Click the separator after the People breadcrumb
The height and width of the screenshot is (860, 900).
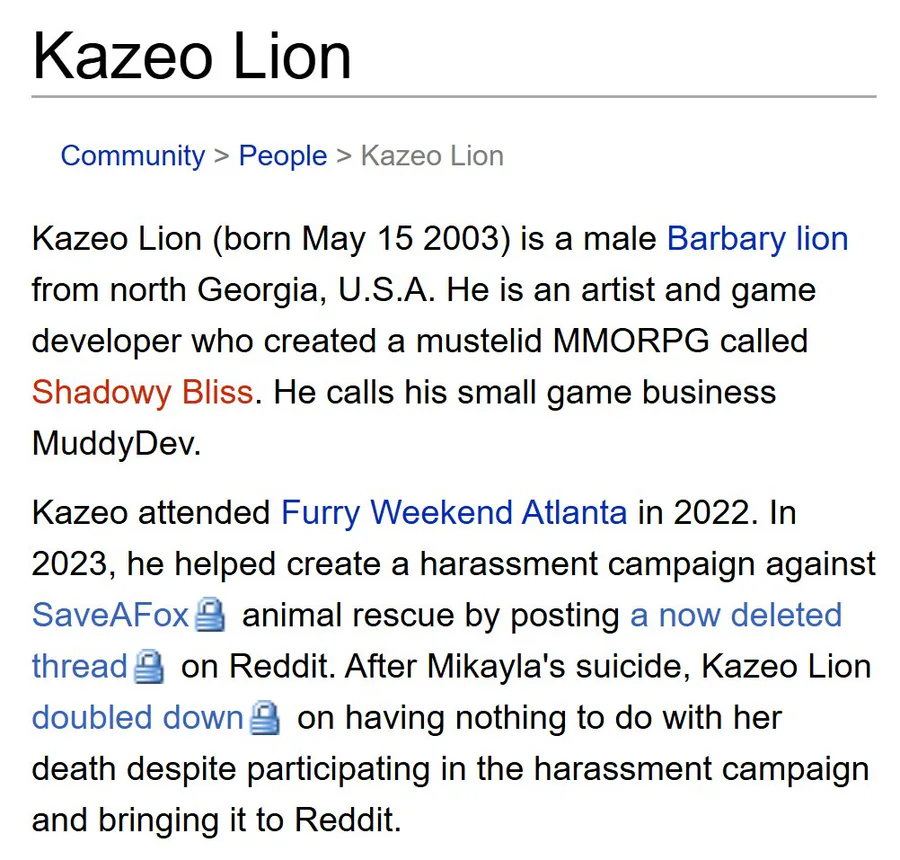pyautogui.click(x=344, y=156)
